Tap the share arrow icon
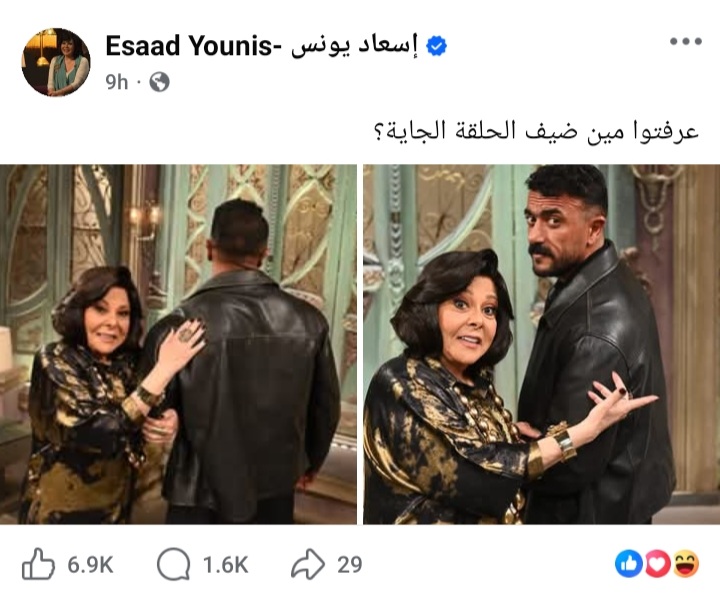Viewport: 720px width, 593px height. (308, 564)
